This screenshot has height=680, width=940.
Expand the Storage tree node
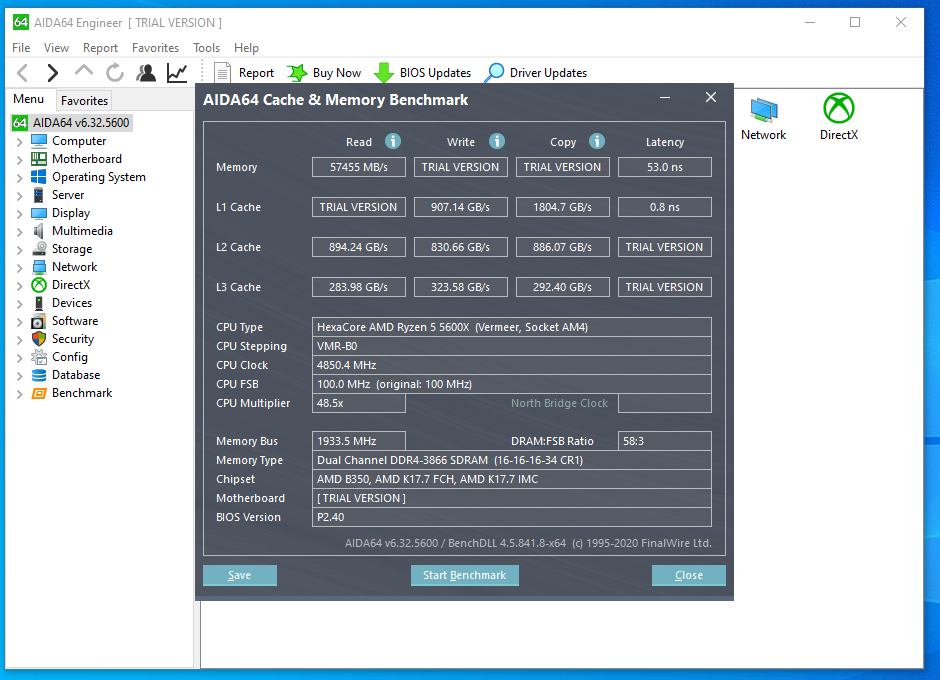19,250
